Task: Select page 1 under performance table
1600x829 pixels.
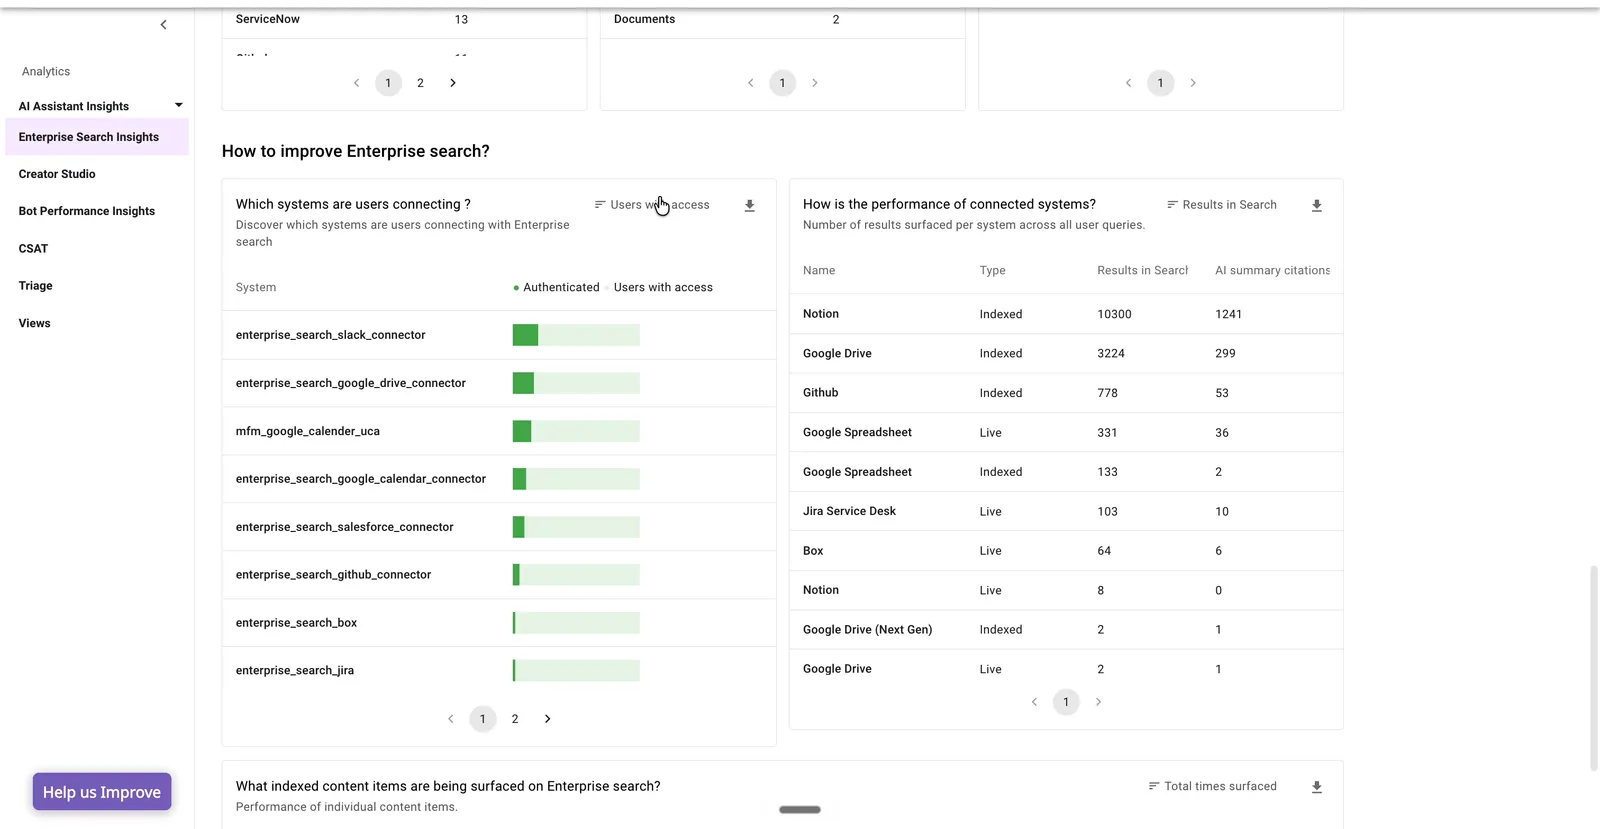Action: pyautogui.click(x=1066, y=702)
